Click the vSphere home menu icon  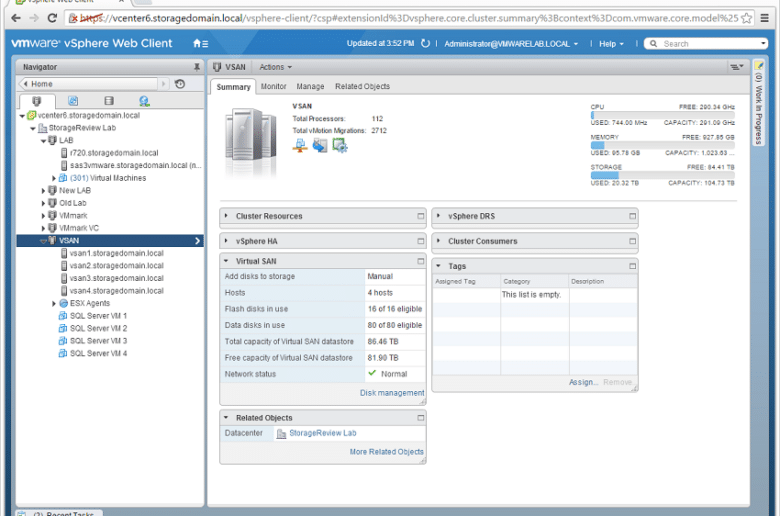(200, 44)
